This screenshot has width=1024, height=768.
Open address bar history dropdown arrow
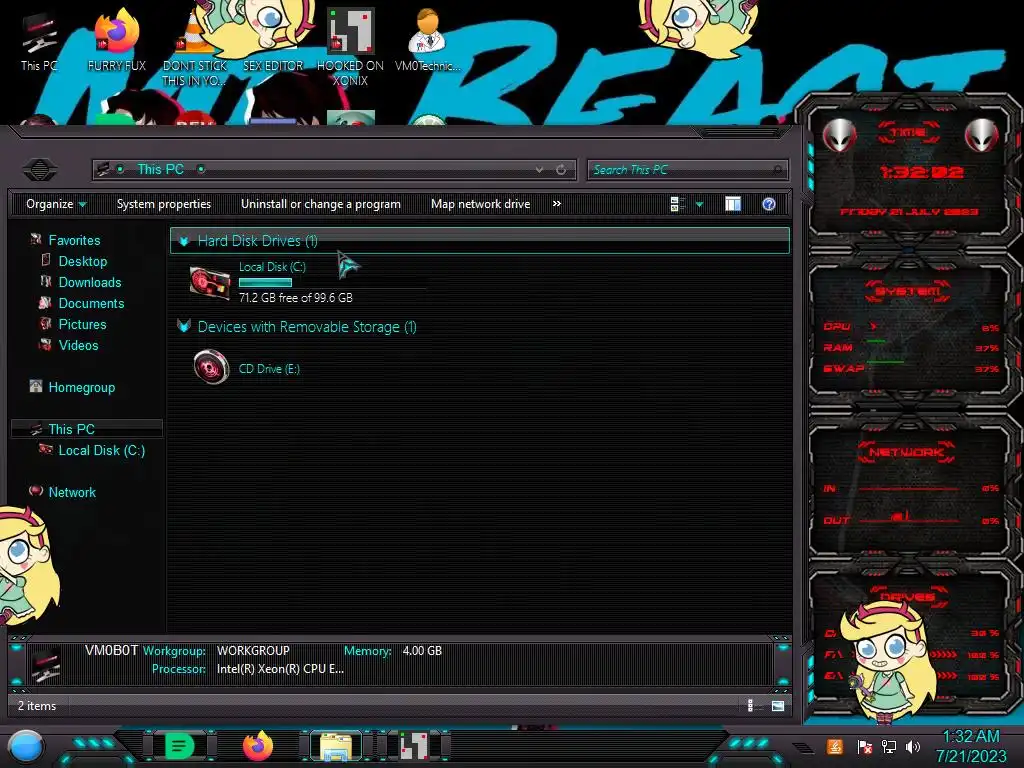539,170
